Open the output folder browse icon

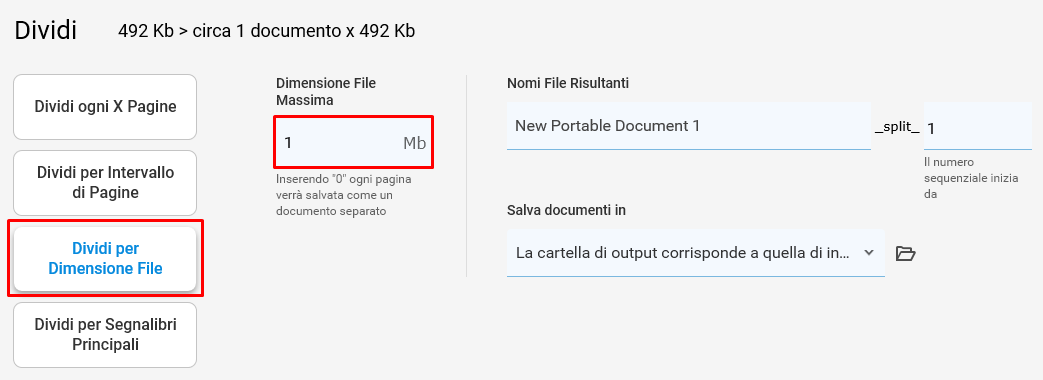point(905,253)
